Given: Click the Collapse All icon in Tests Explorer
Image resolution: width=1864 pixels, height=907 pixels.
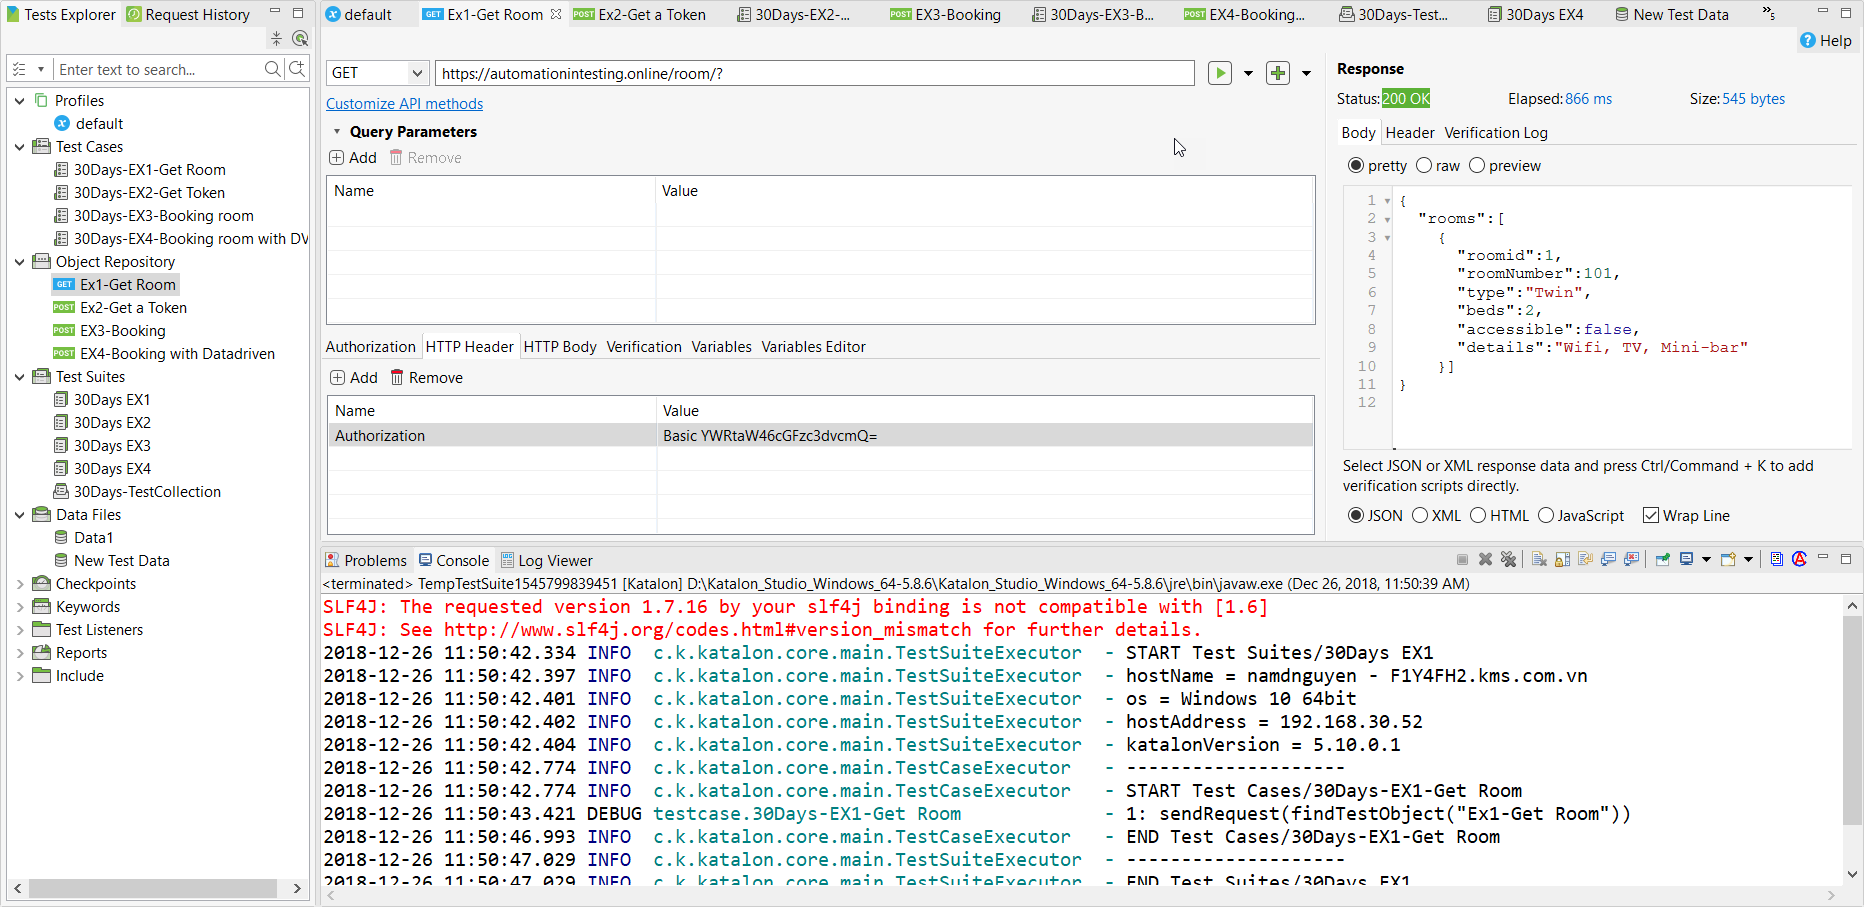Looking at the screenshot, I should pos(276,39).
